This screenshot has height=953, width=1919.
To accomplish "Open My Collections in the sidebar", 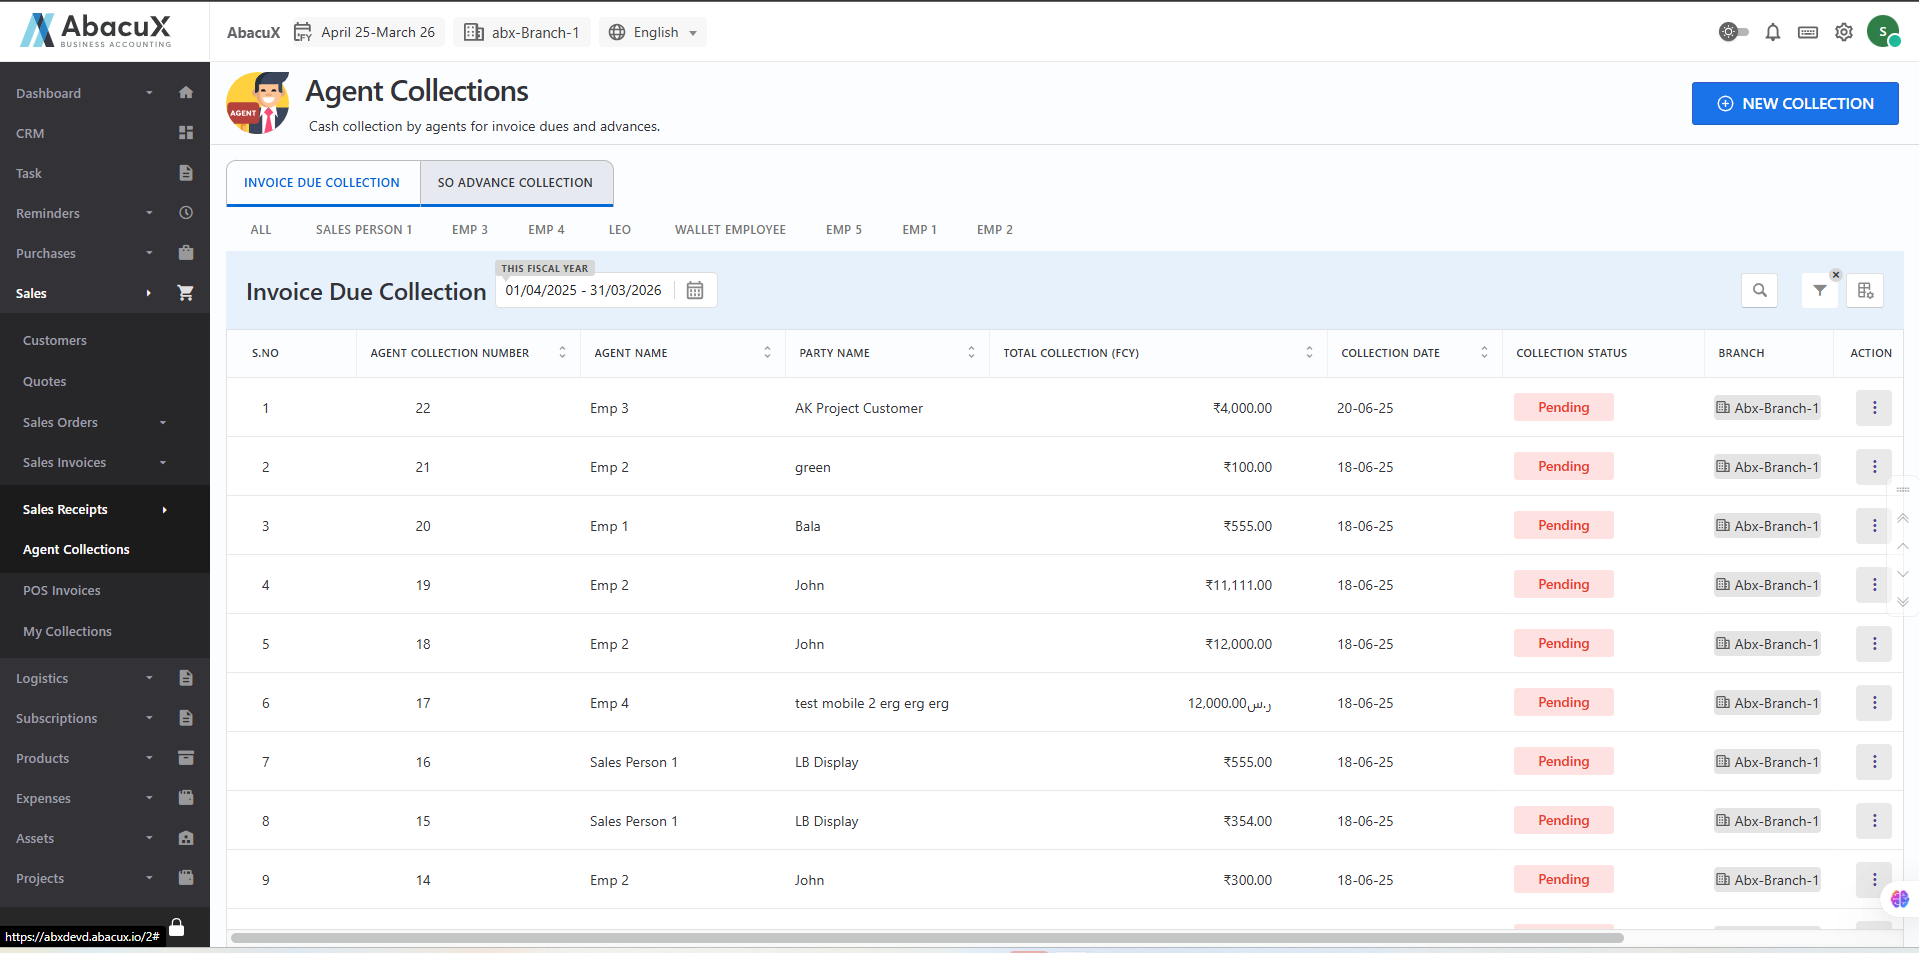I will click(67, 631).
